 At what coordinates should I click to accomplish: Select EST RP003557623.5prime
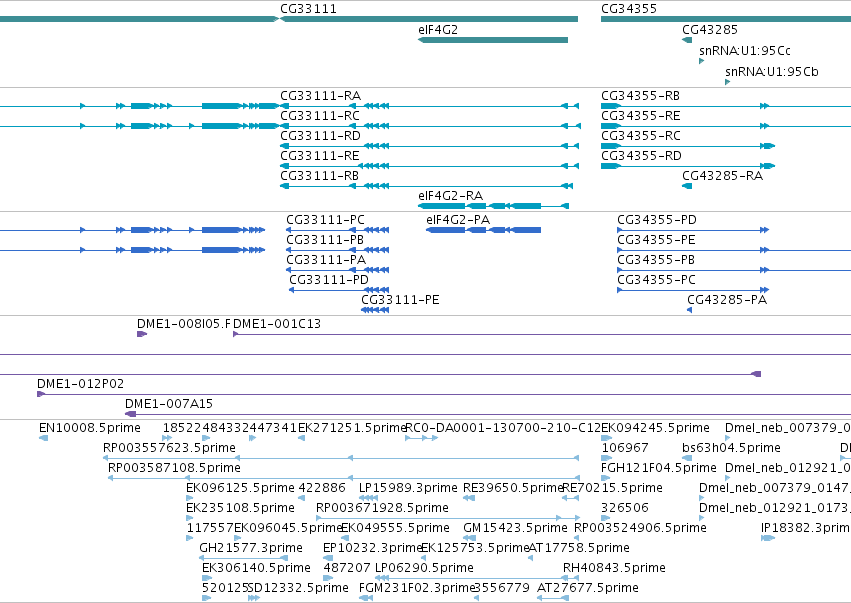coord(169,448)
